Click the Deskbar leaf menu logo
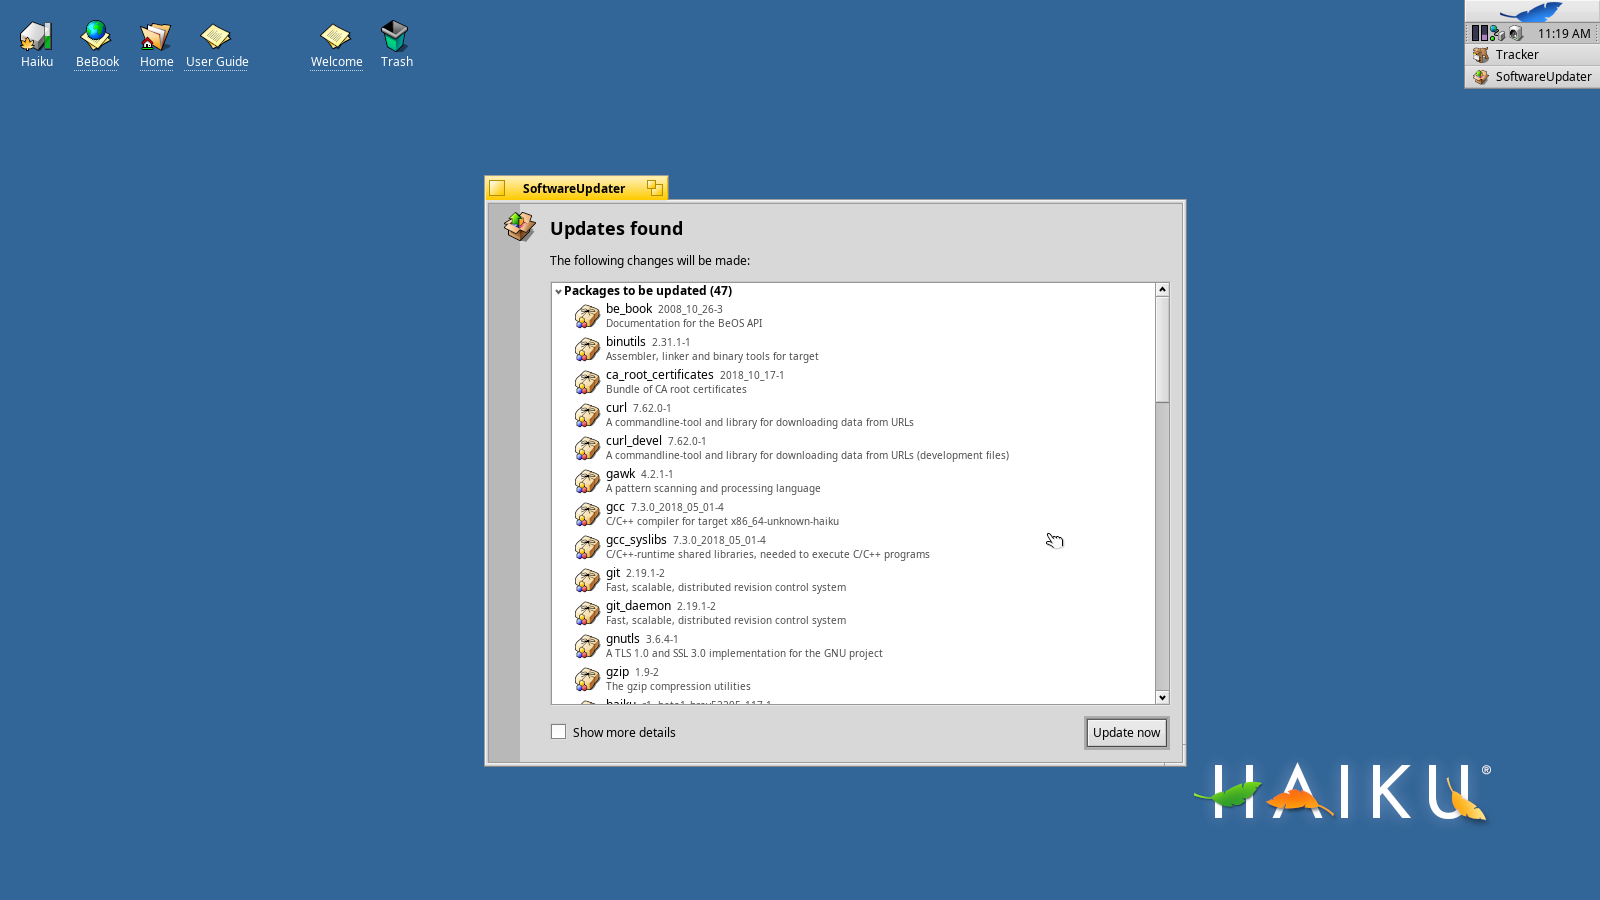This screenshot has height=900, width=1600. coord(1532,11)
